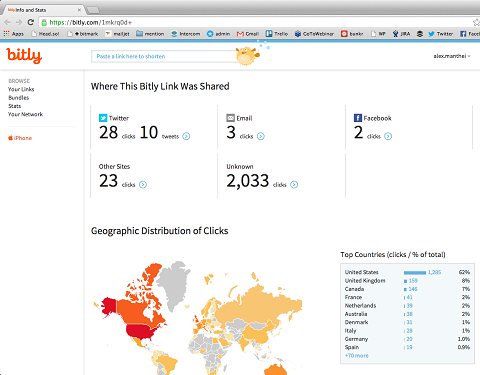Expand Facebook clicks details arrow
The image size is (480, 375).
(x=388, y=136)
